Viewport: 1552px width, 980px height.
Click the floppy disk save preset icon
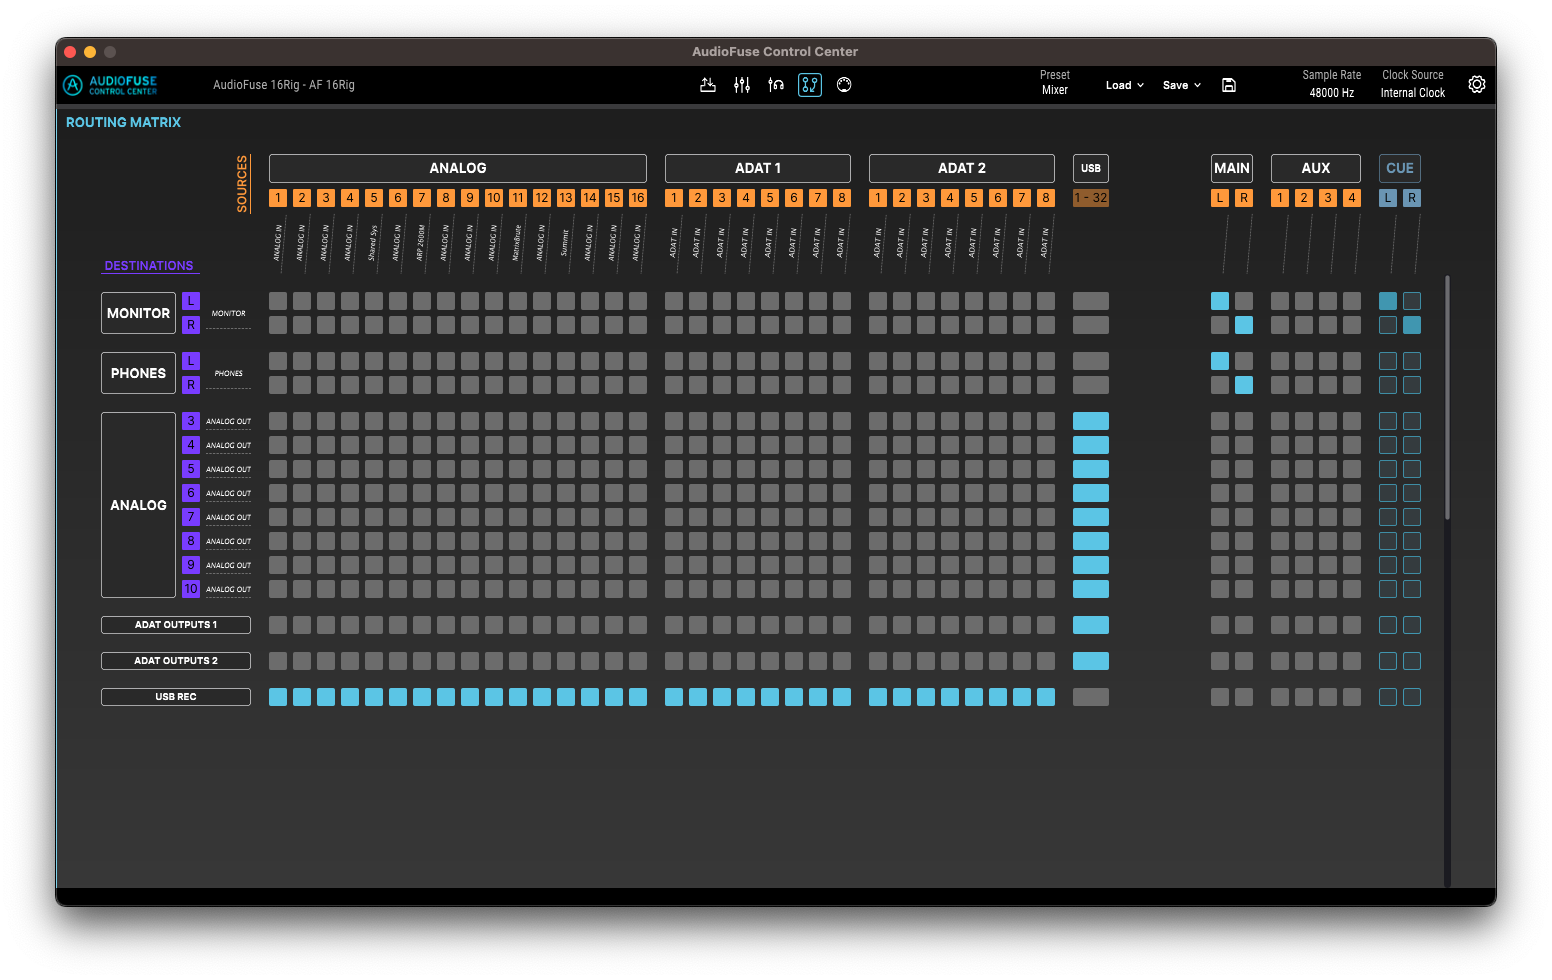[1229, 85]
